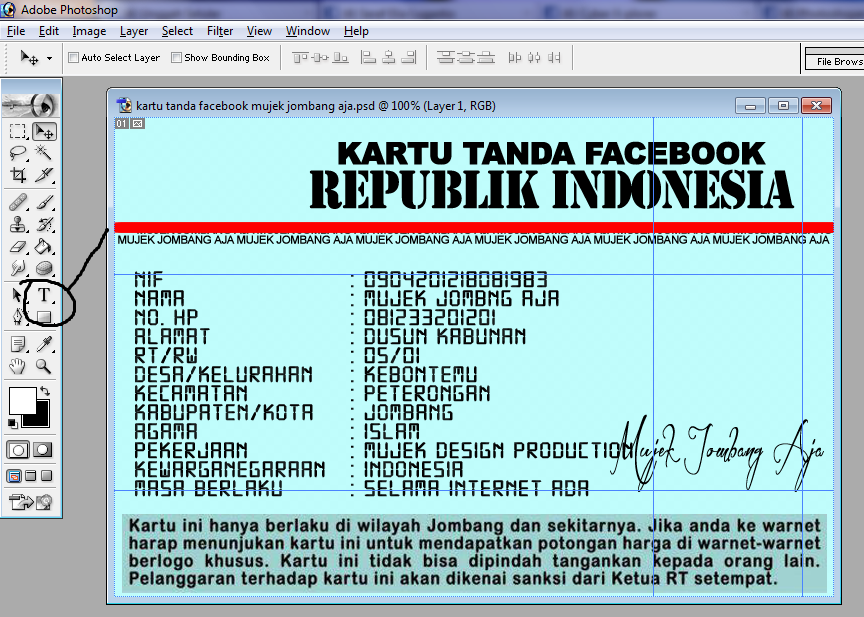Click Align Vertical Centers in options bar
The image size is (864, 617).
[320, 57]
